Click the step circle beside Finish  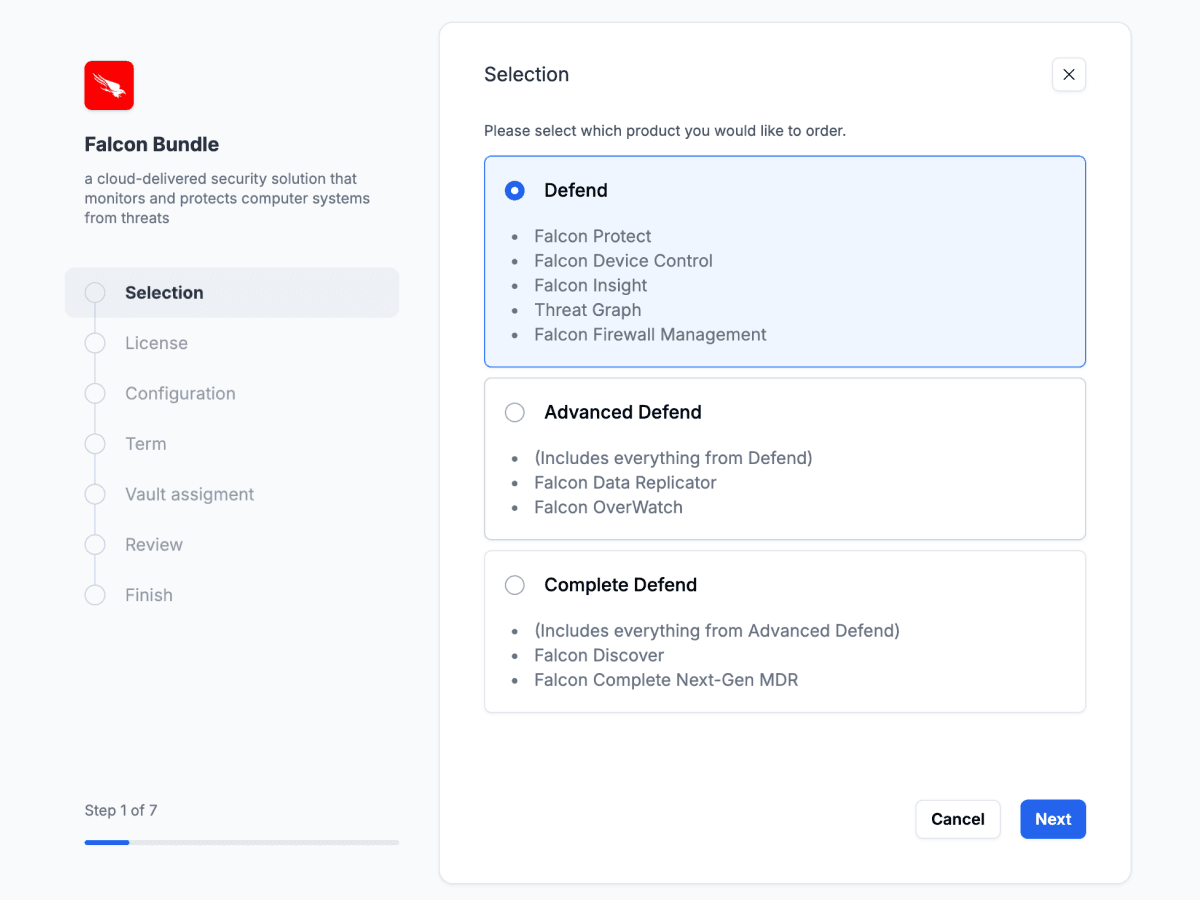click(95, 595)
